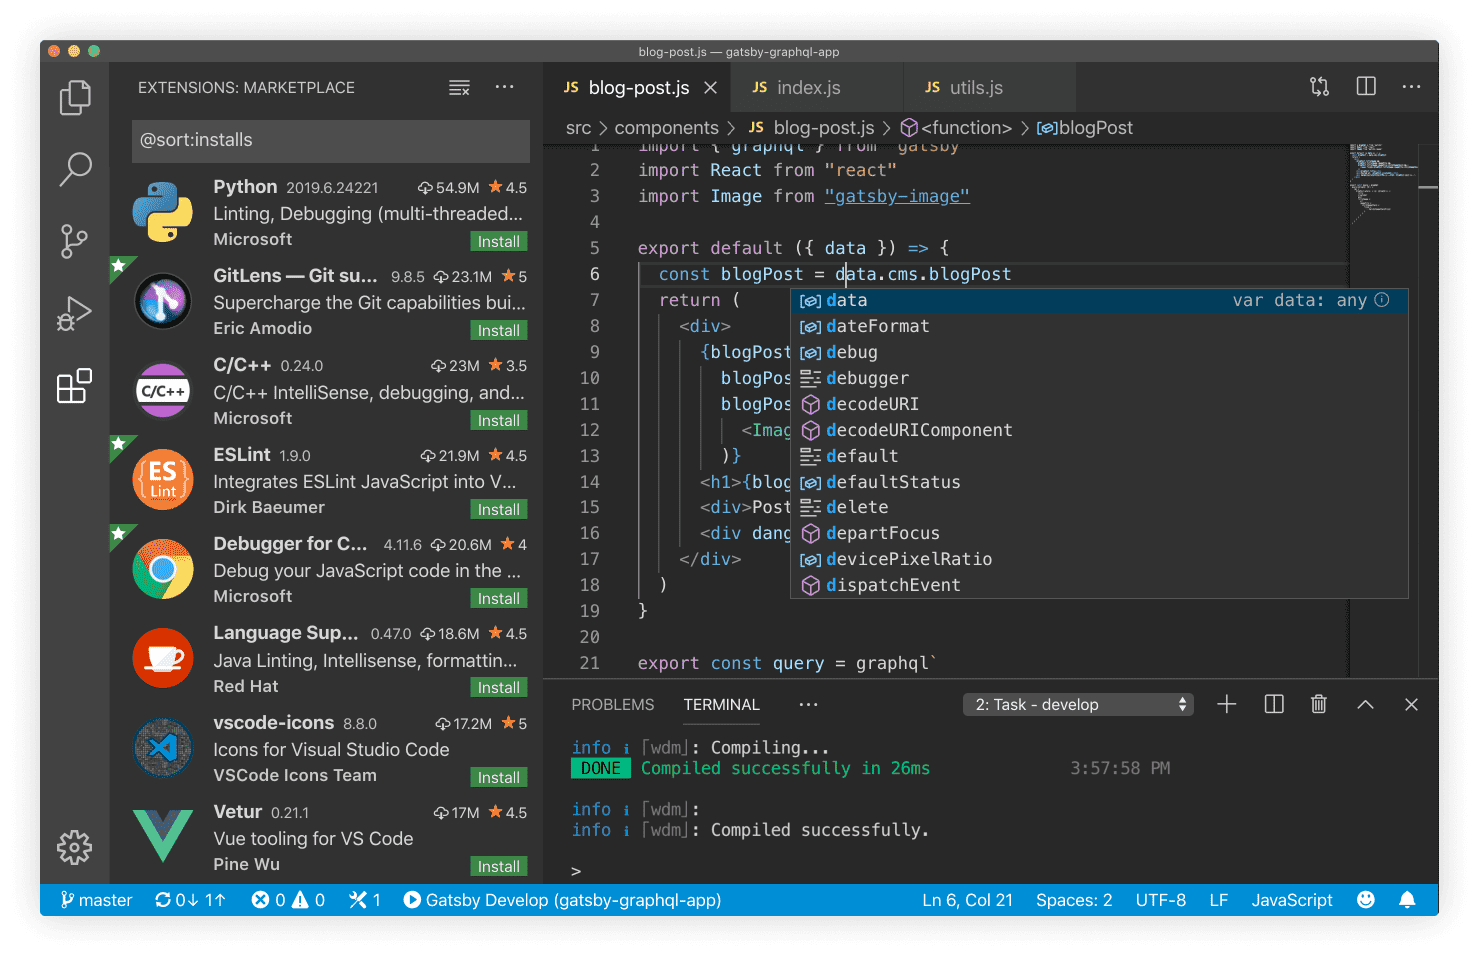Viewport: 1479px width, 957px height.
Task: Install the Vetur extension
Action: pyautogui.click(x=498, y=866)
